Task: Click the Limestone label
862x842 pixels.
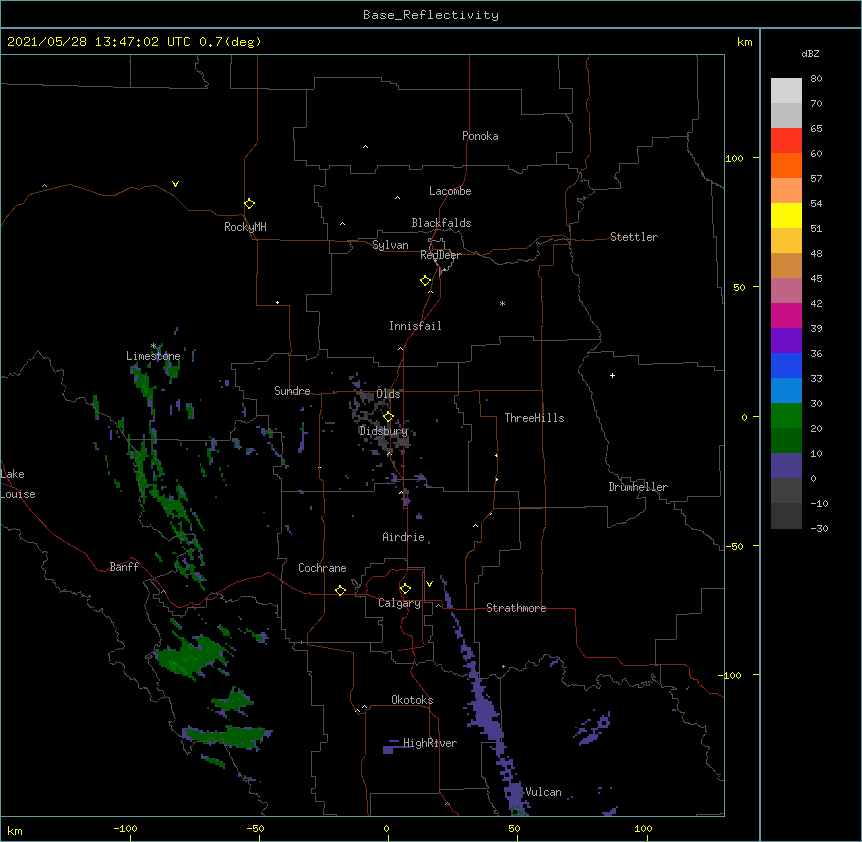Action: [153, 356]
